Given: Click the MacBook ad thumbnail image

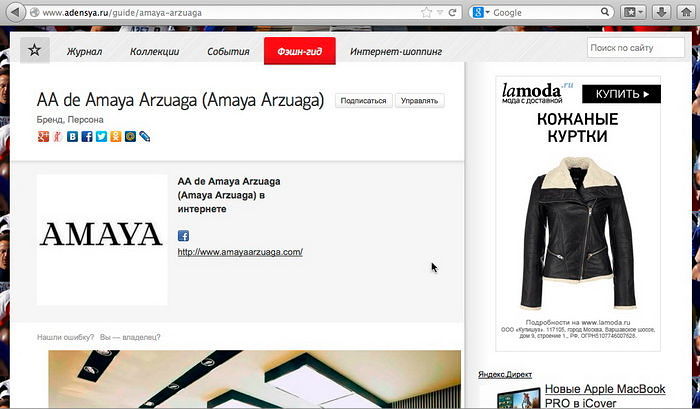Looking at the screenshot, I should (519, 398).
